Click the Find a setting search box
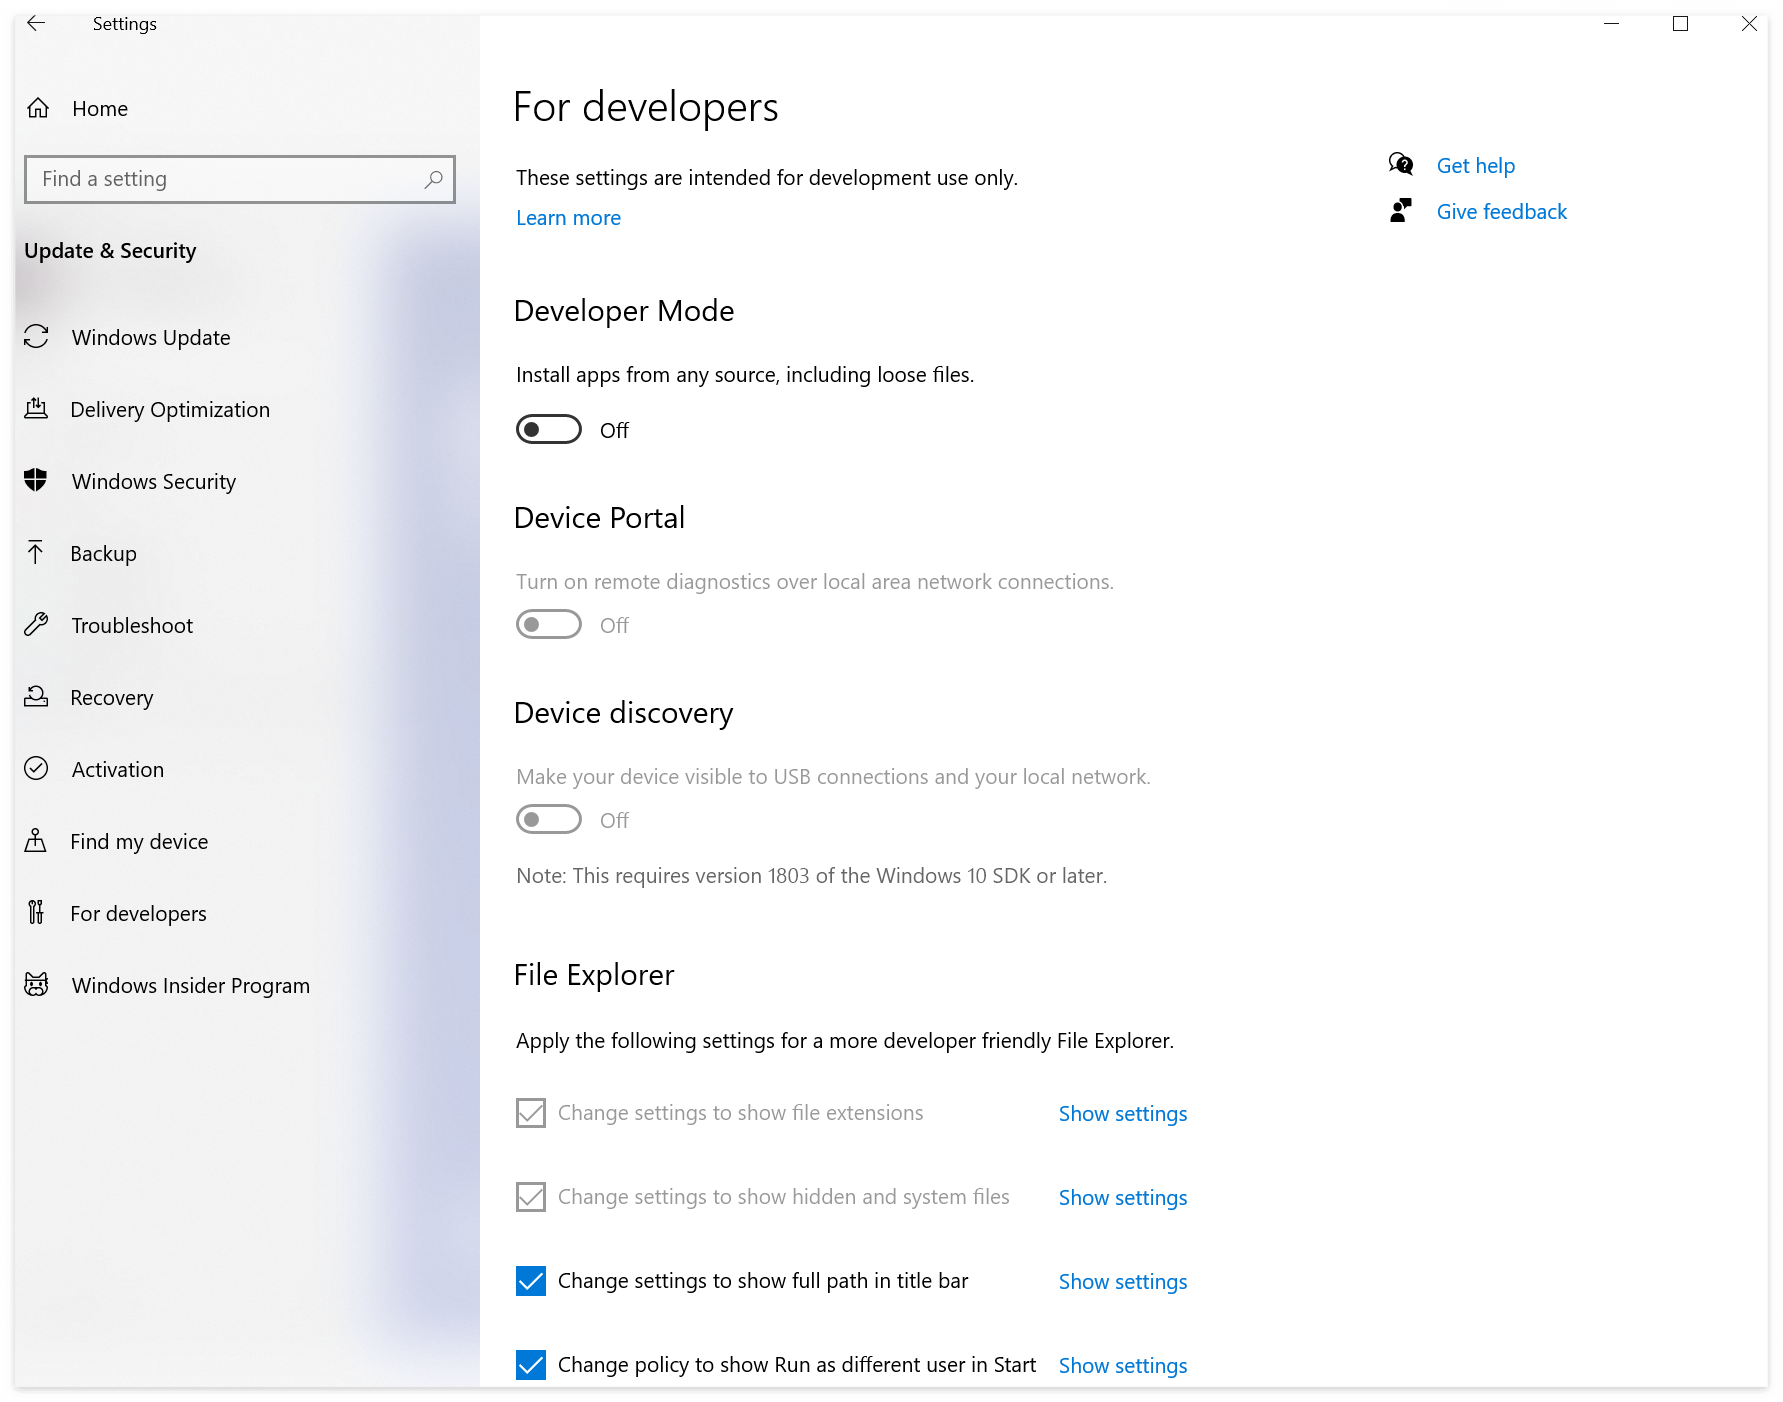 (240, 179)
